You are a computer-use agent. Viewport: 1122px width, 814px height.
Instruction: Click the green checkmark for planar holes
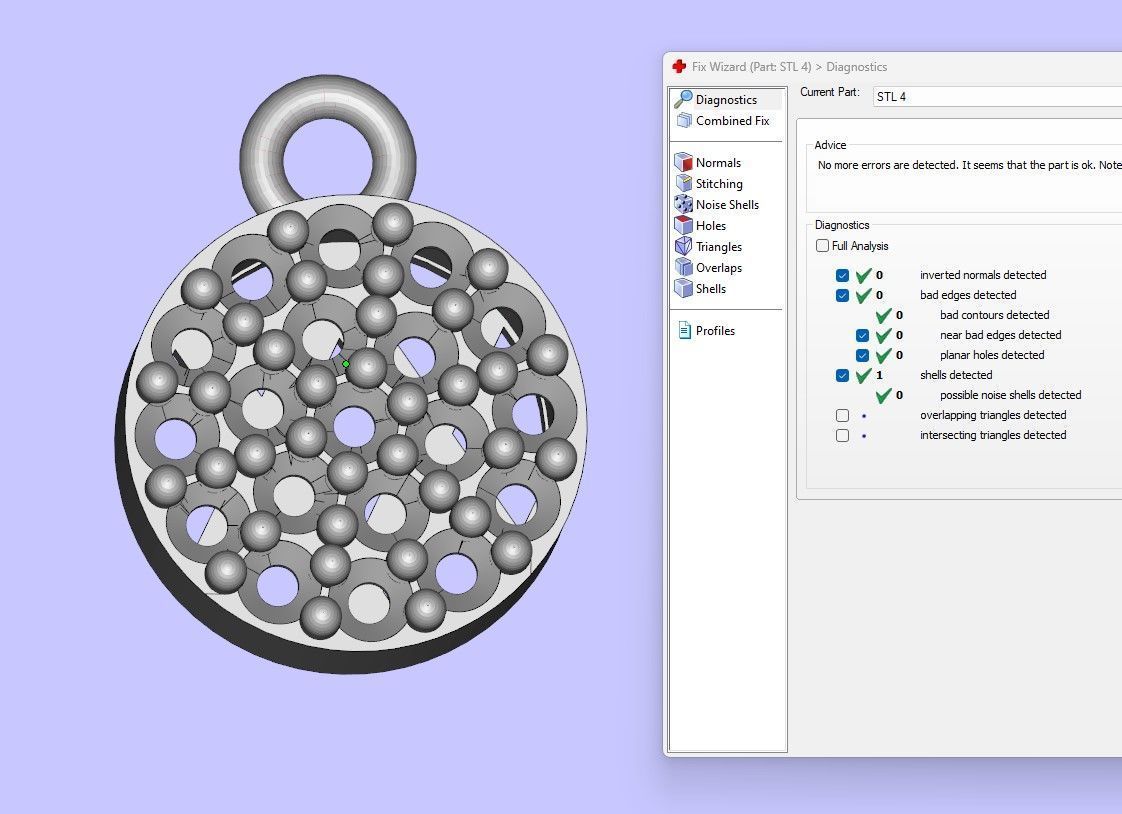click(x=884, y=355)
